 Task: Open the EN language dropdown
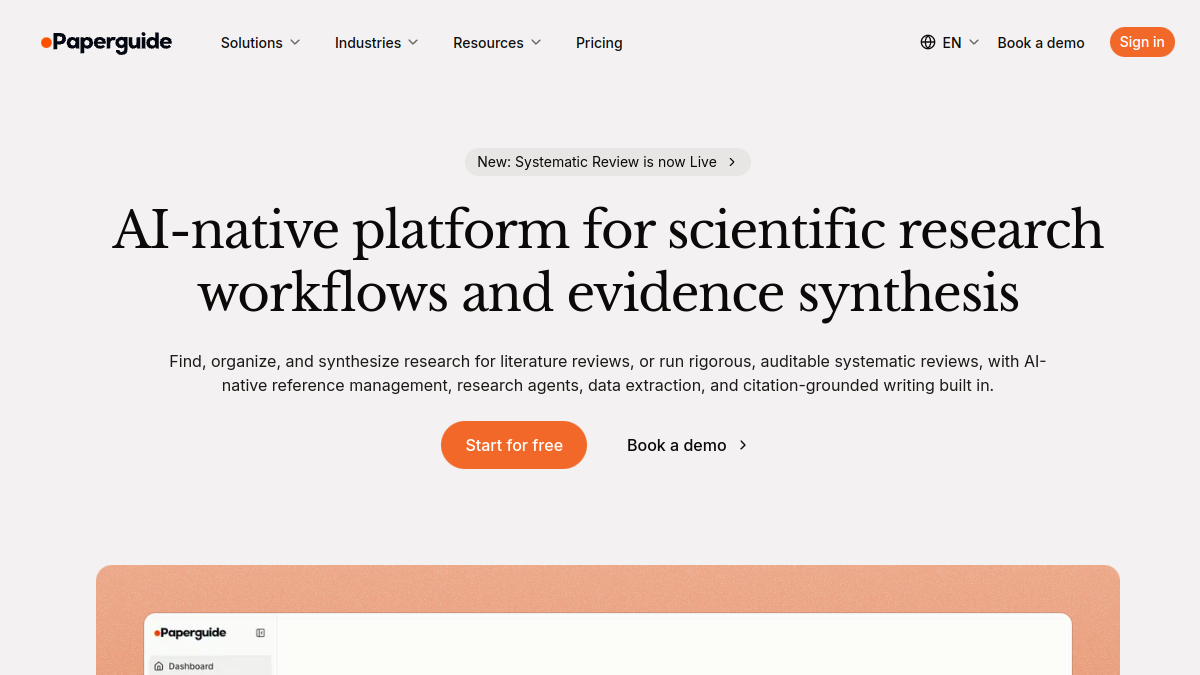click(x=950, y=42)
